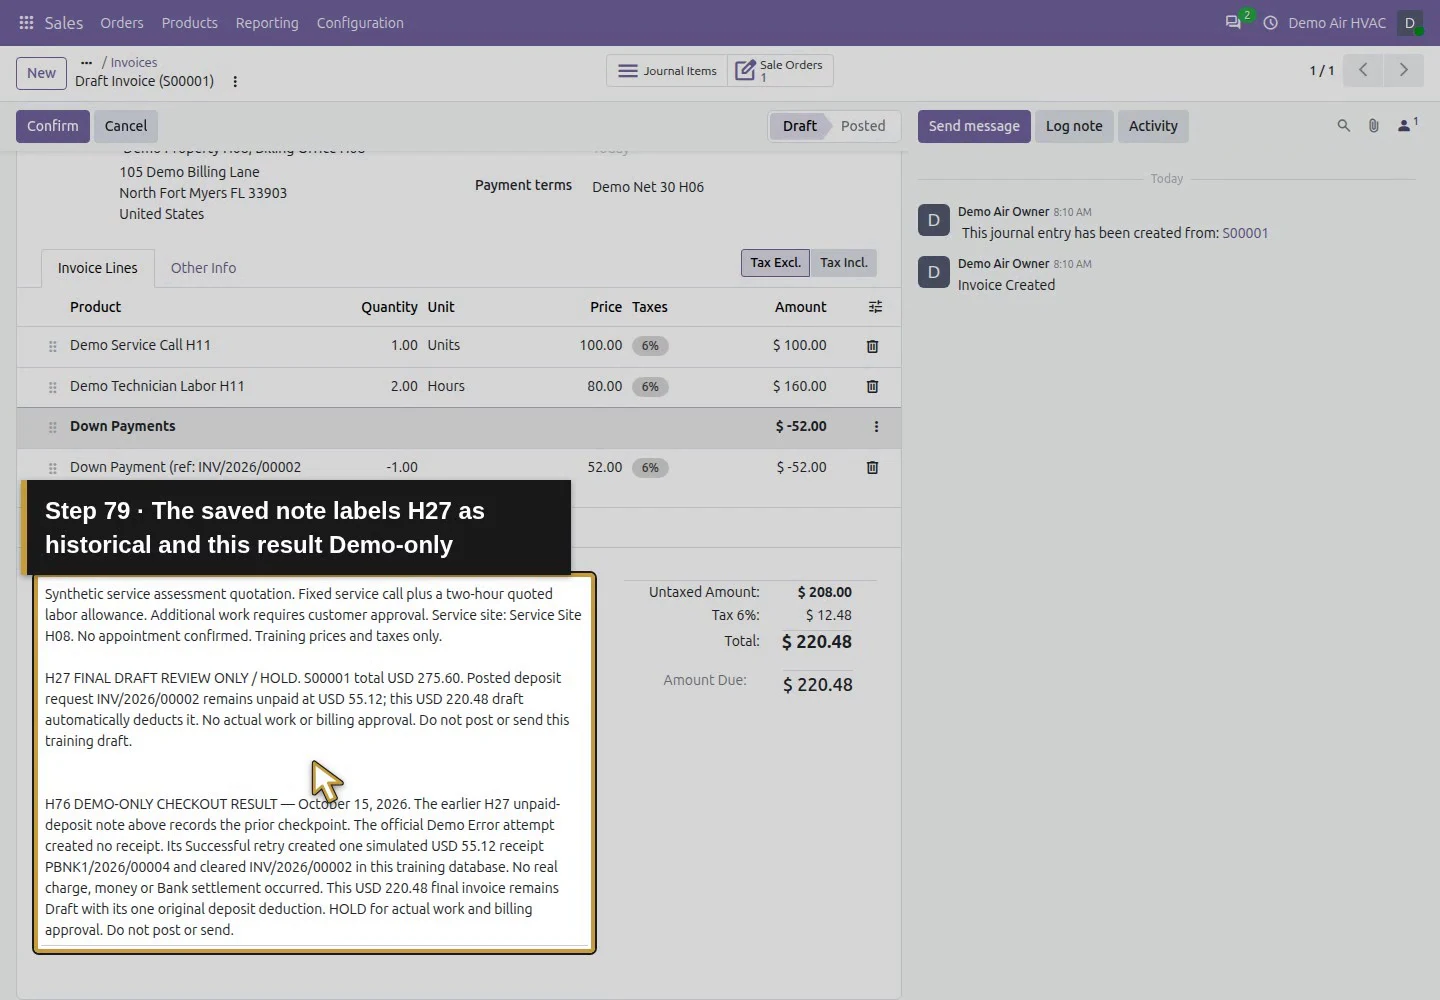Open the Journal Items smart button
This screenshot has width=1440, height=1000.
click(667, 71)
